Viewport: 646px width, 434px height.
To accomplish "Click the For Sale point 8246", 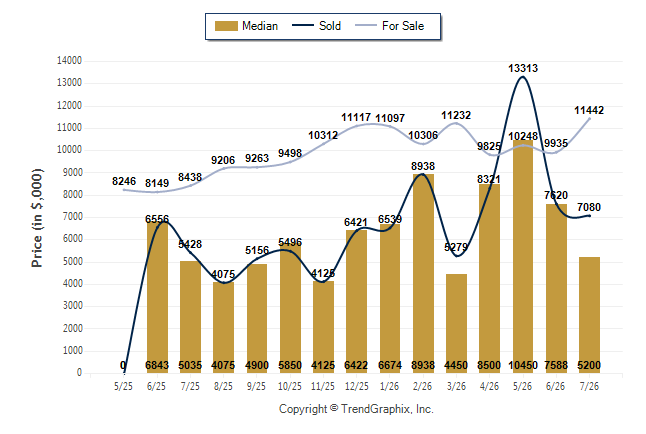I will [124, 190].
